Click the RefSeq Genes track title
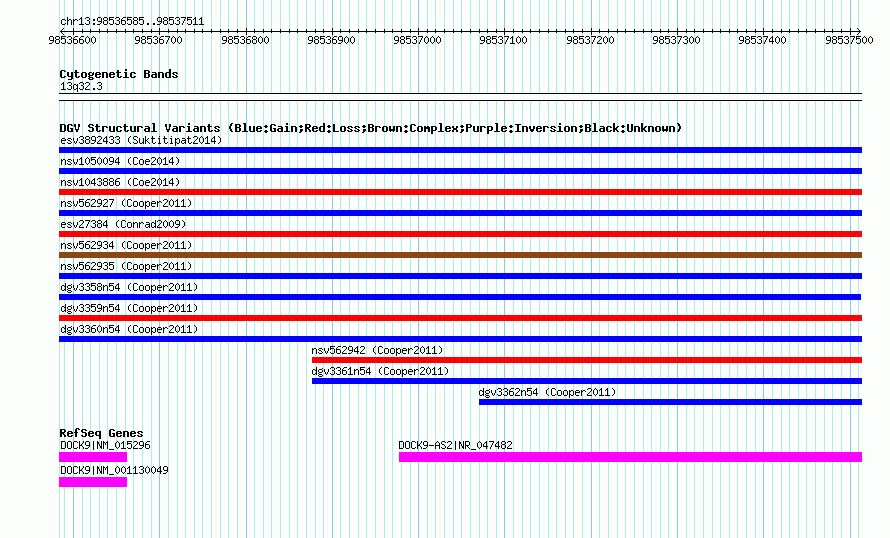The height and width of the screenshot is (538, 890). (x=101, y=433)
